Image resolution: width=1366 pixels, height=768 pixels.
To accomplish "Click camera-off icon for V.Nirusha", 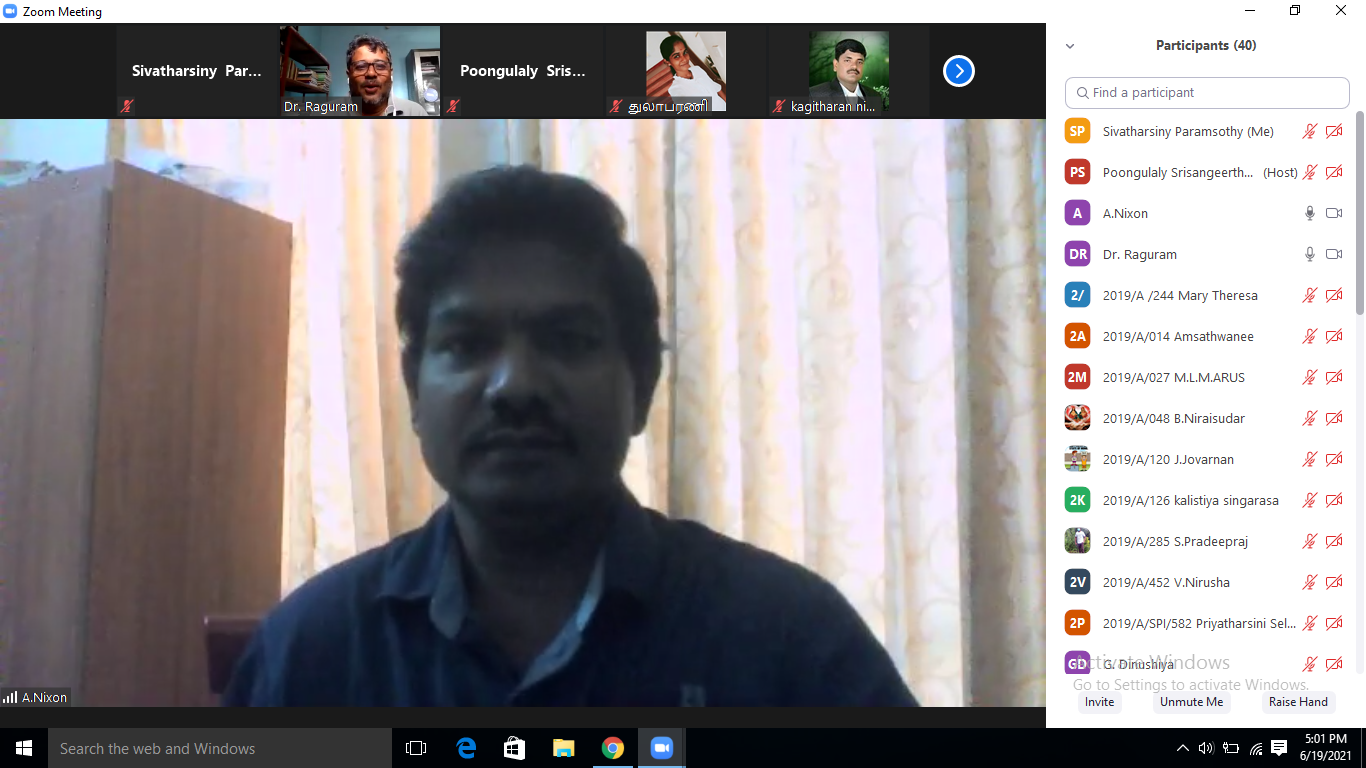I will (x=1334, y=582).
